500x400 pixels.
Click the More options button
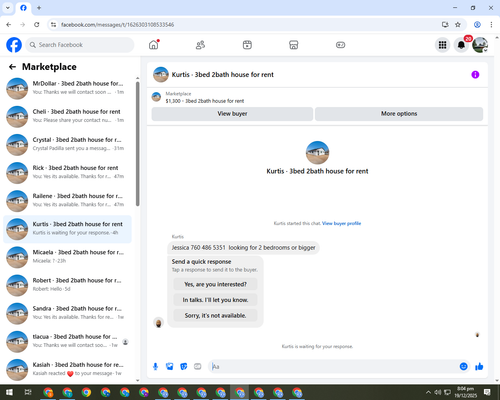coord(399,114)
